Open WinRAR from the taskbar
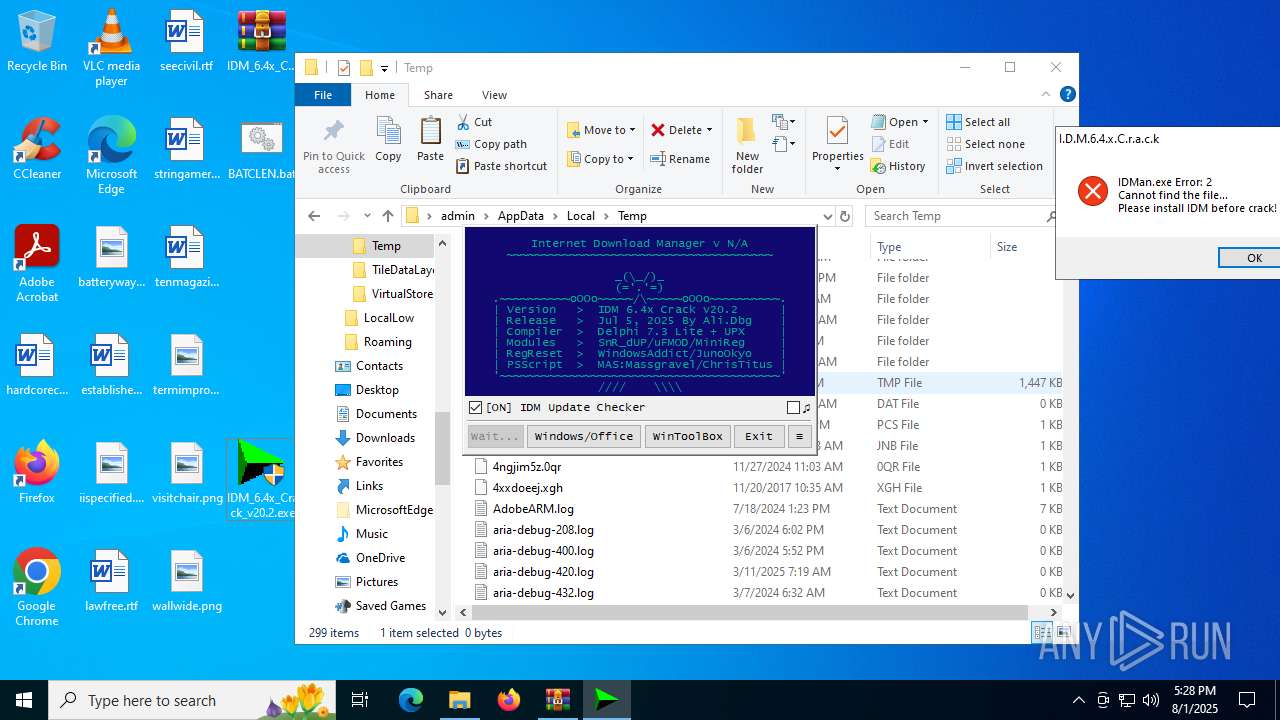The width and height of the screenshot is (1280, 720). [x=557, y=700]
